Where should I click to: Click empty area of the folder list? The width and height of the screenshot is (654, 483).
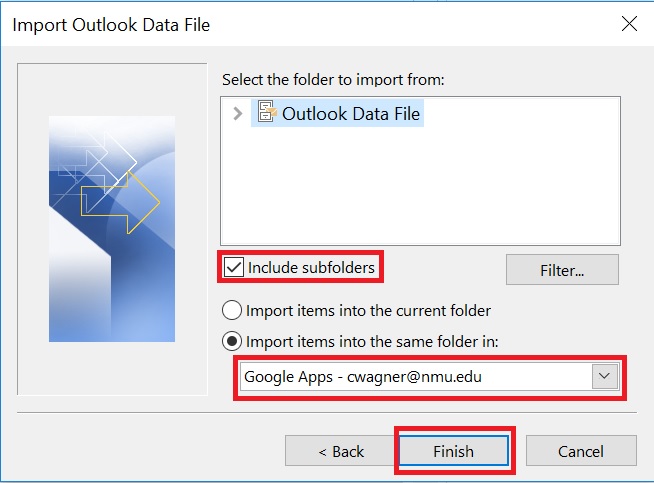click(420, 190)
